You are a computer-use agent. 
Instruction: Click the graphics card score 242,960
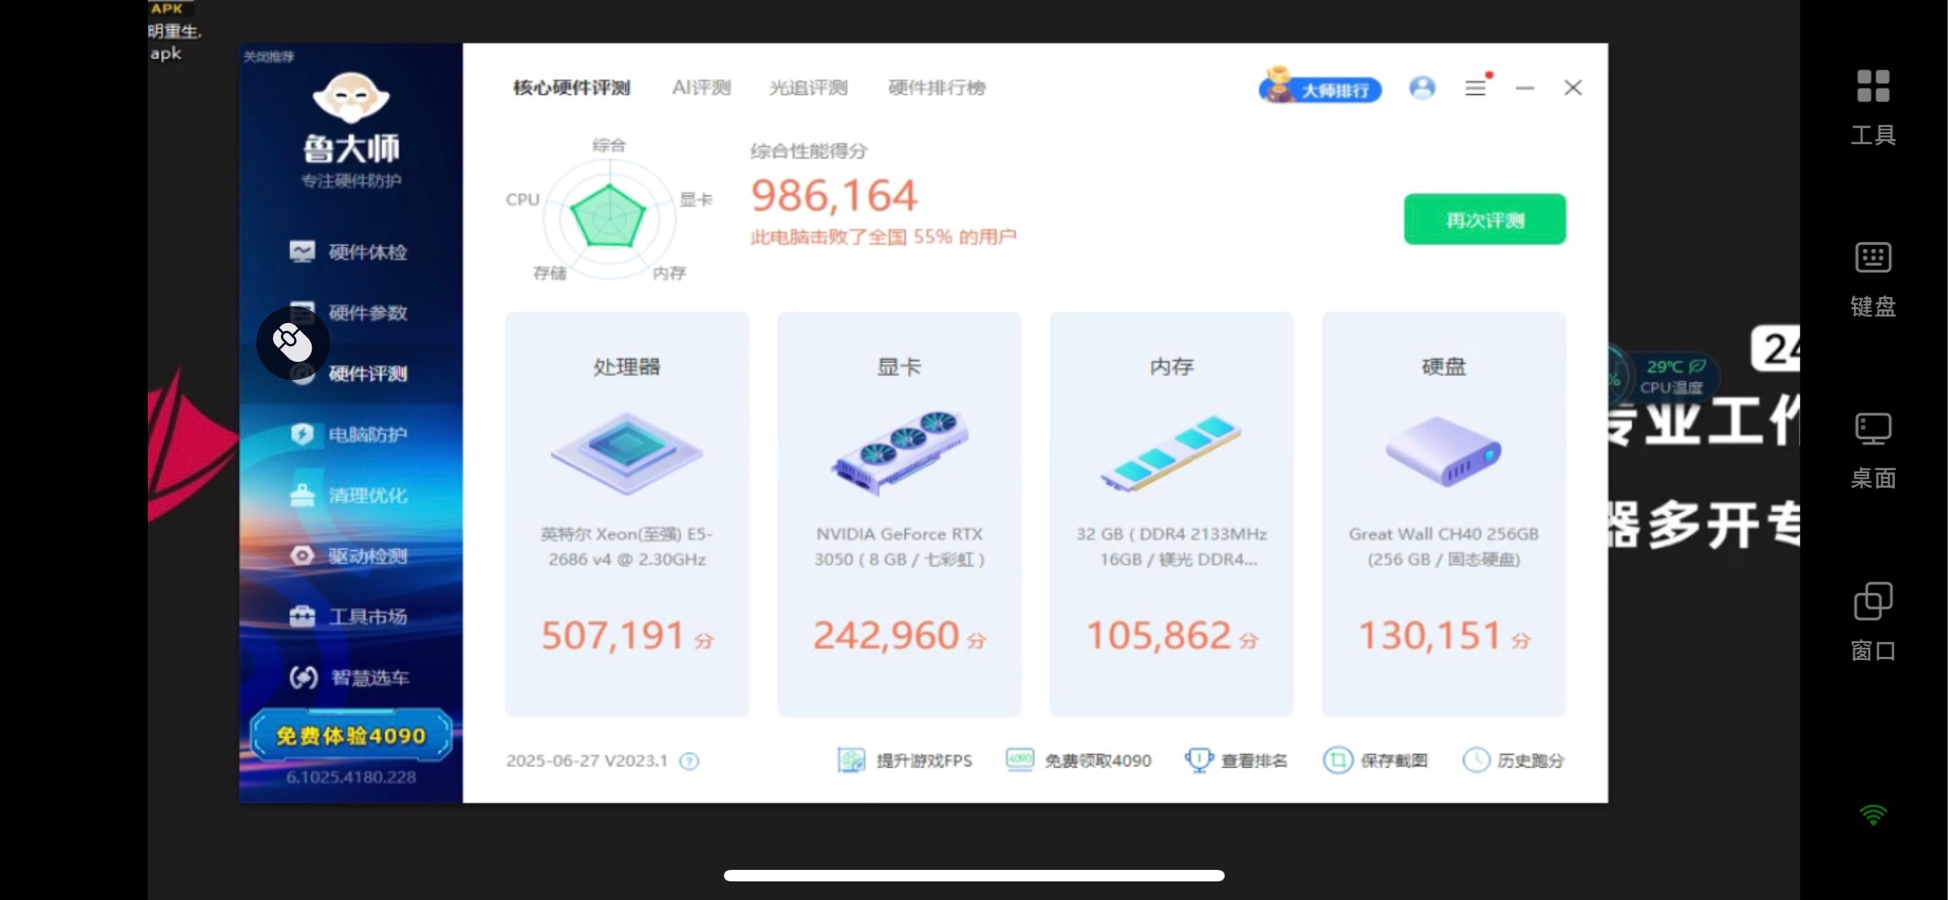click(886, 636)
